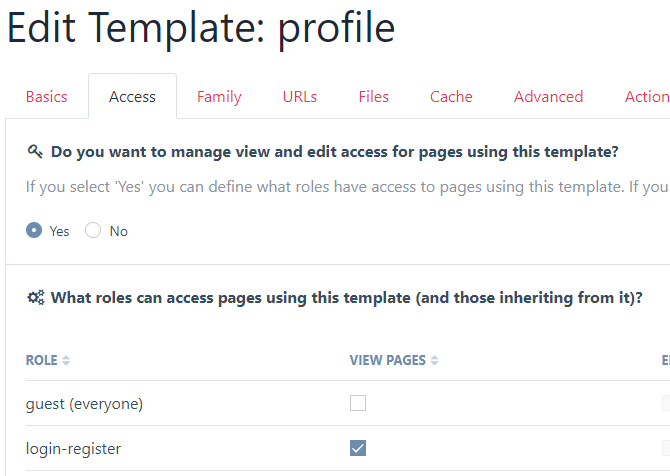Select the Yes radio button
This screenshot has height=476, width=670.
coord(34,230)
